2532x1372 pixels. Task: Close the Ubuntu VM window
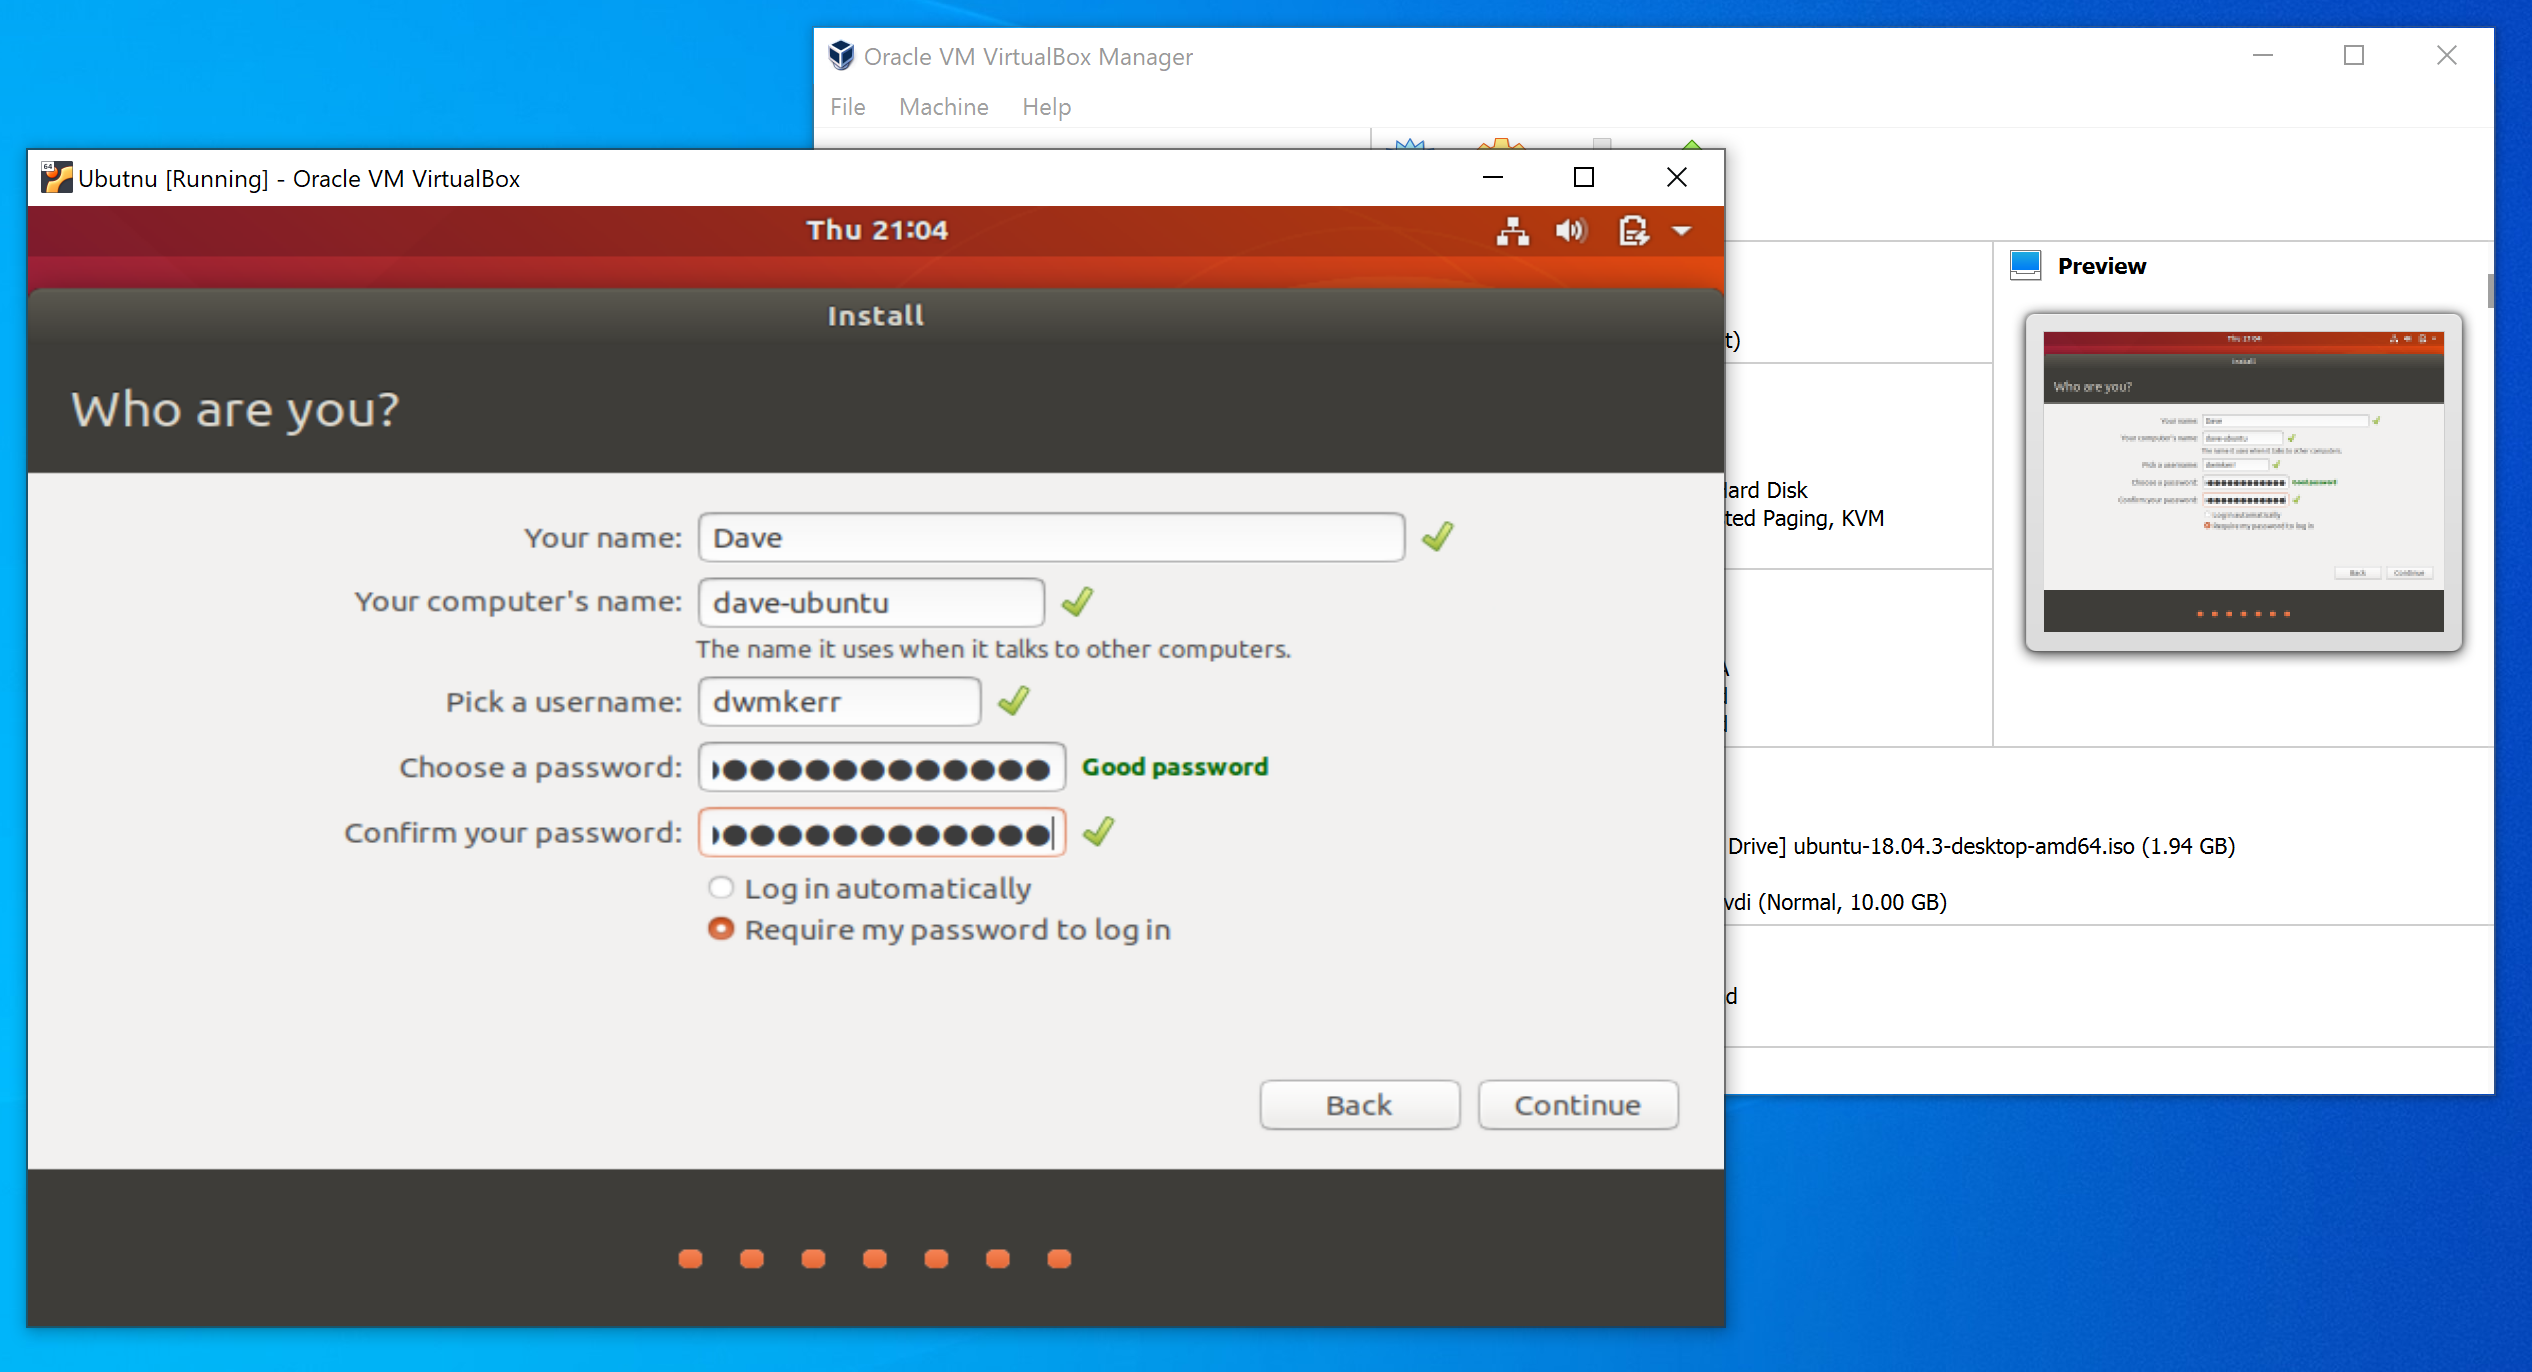(1677, 178)
